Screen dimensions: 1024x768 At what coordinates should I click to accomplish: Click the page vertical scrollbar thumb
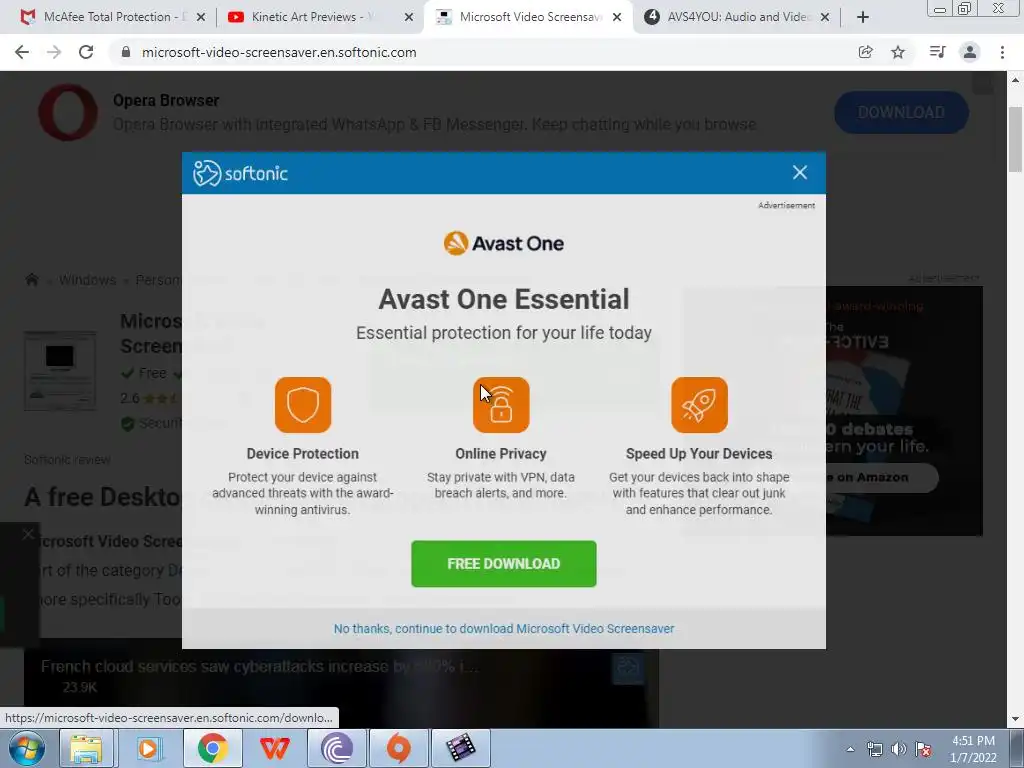(1014, 138)
